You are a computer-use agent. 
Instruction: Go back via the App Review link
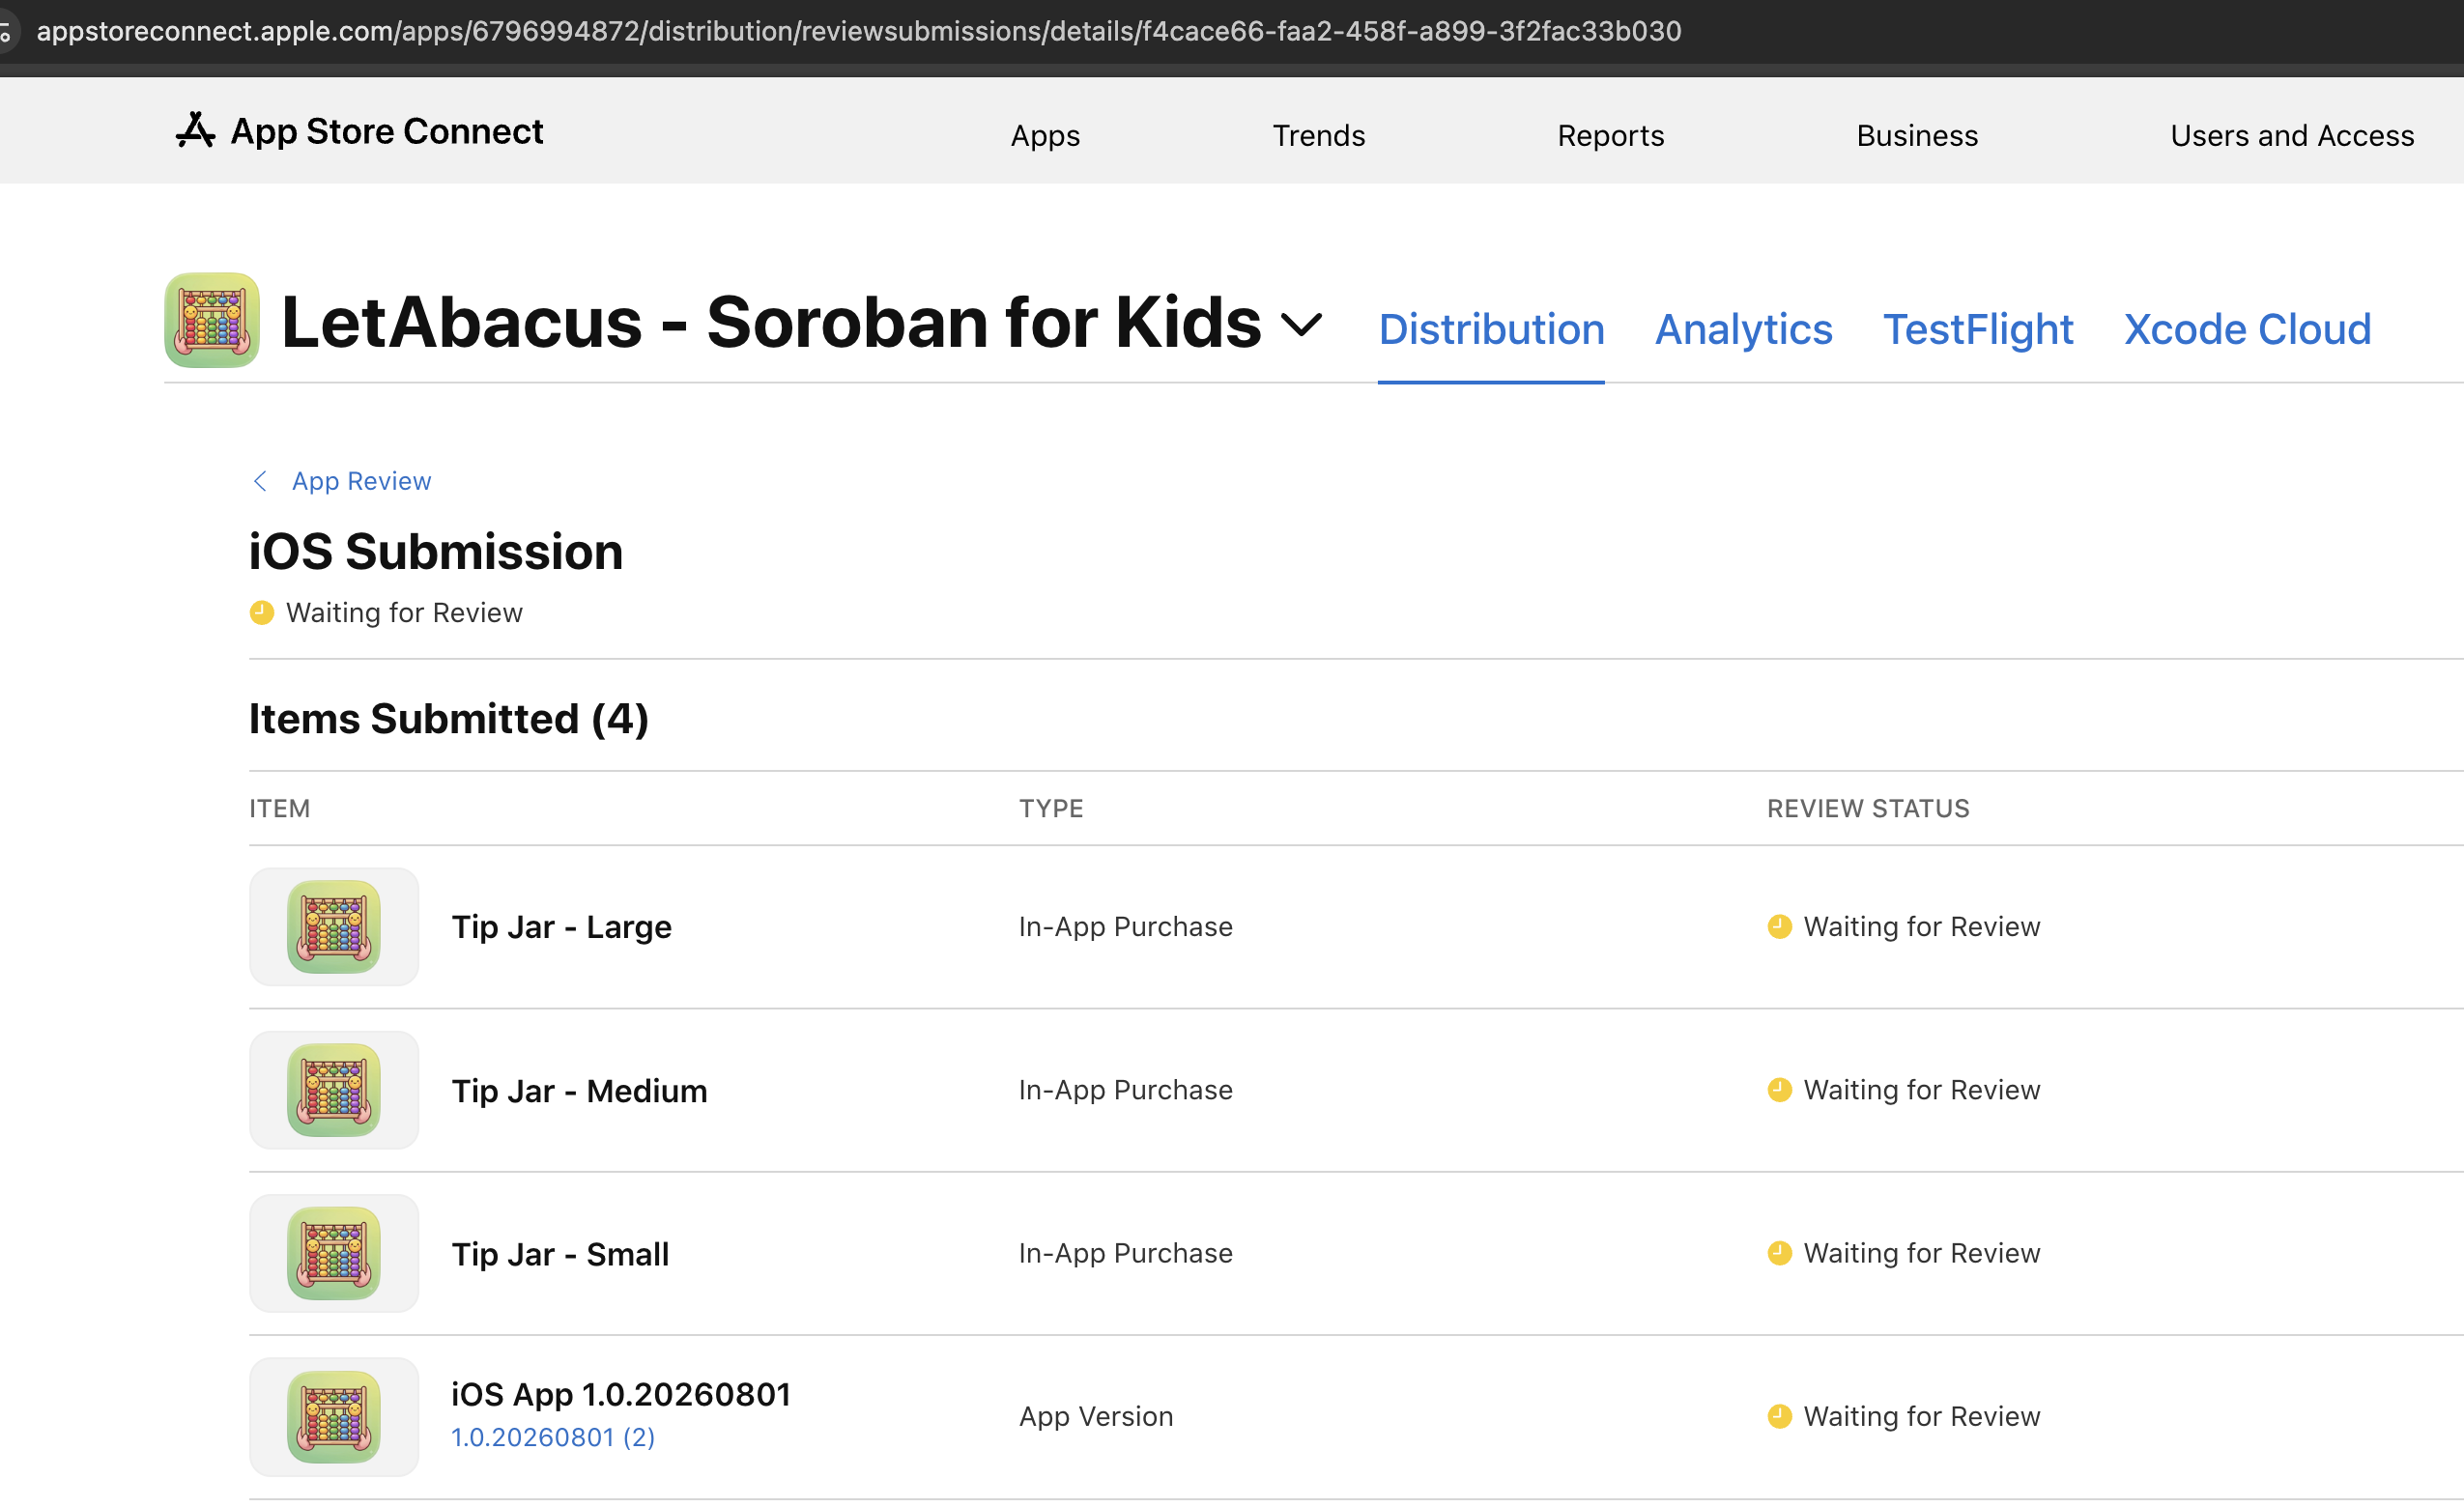point(361,481)
